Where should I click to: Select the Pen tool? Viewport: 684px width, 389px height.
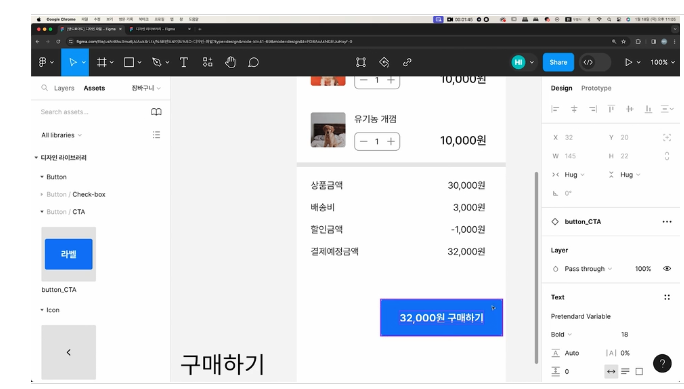[x=157, y=62]
